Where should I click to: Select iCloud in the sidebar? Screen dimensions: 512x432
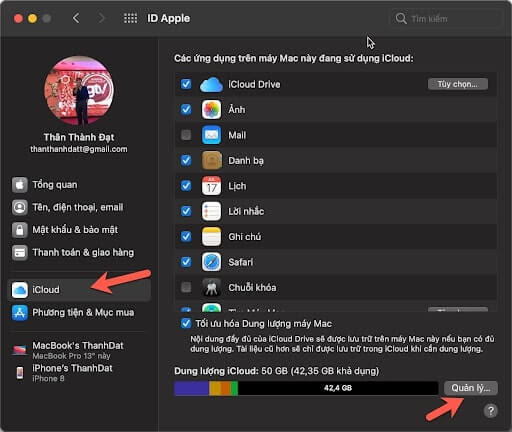coord(79,290)
